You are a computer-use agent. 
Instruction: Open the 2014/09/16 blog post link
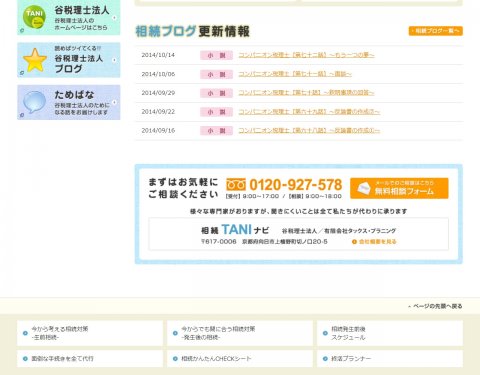(309, 131)
